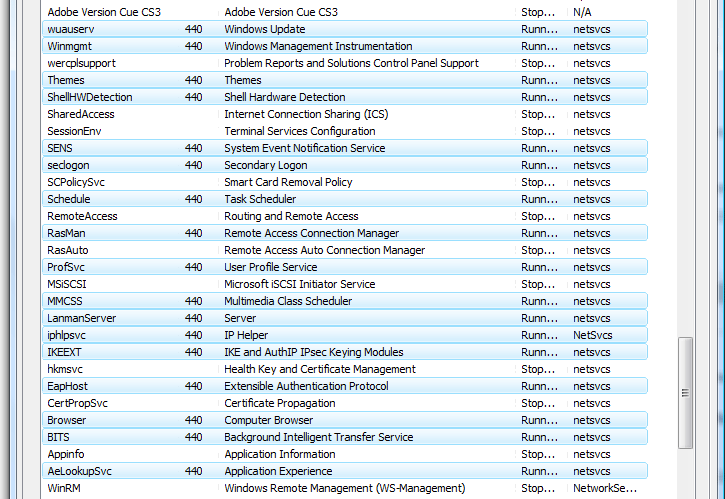725x499 pixels.
Task: Click Microsoft iSCSI Initiator Service description
Action: coord(300,284)
